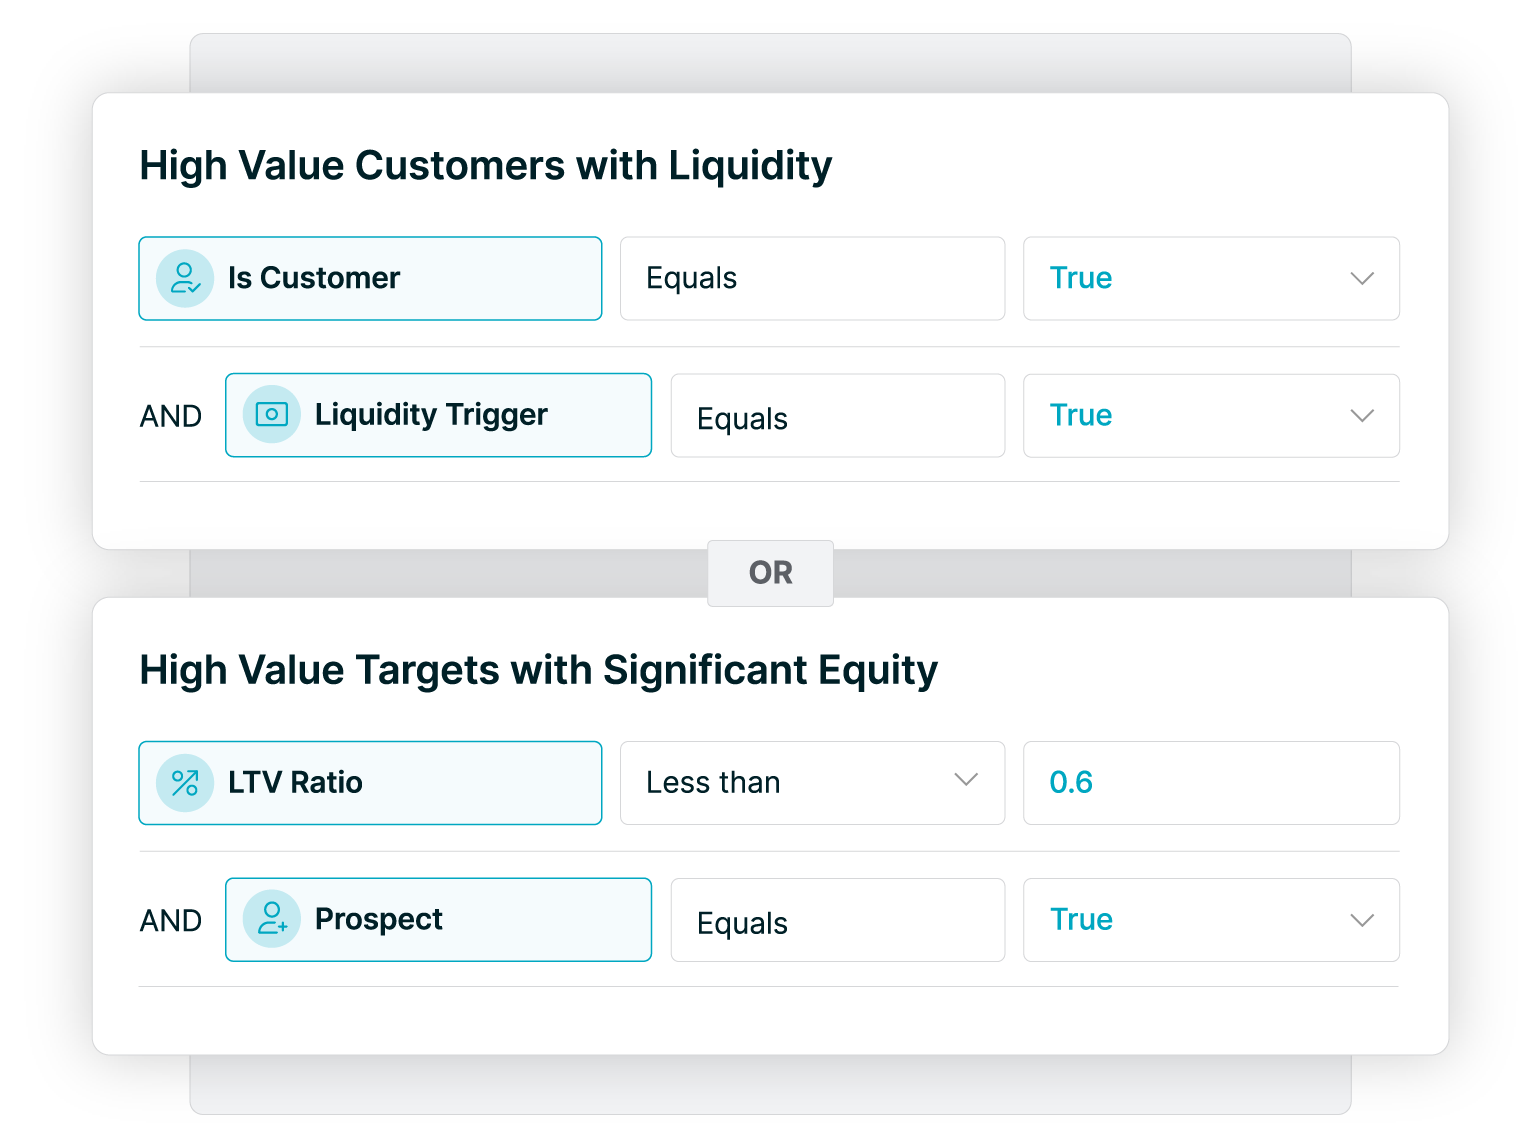Select the Prospect field chip
The width and height of the screenshot is (1540, 1148).
(438, 920)
